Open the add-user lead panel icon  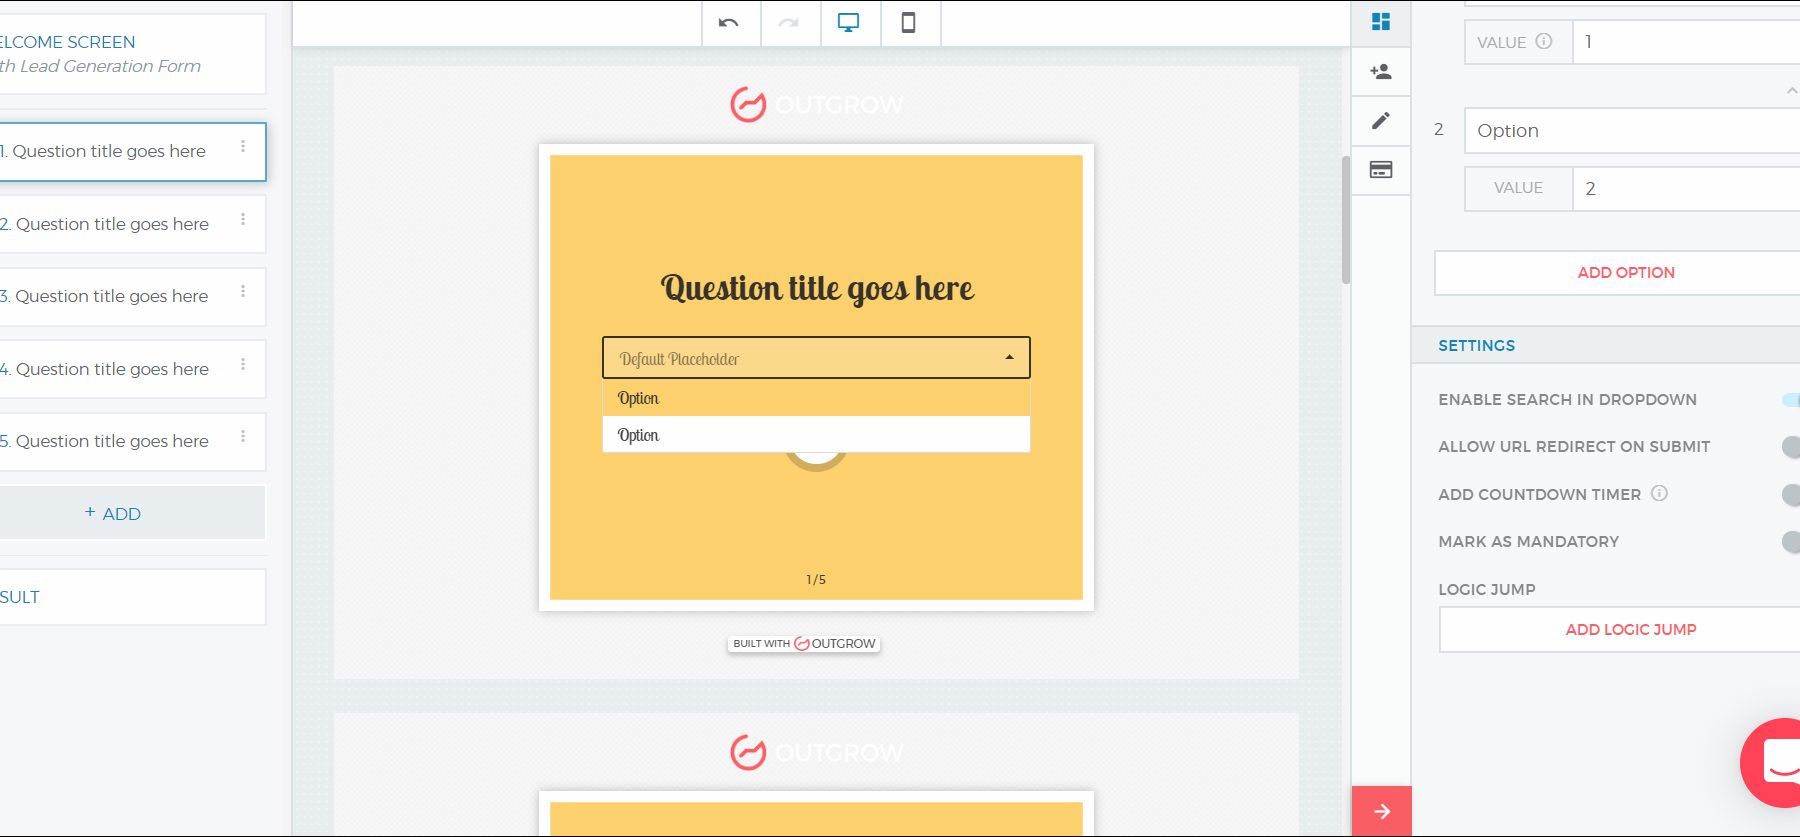click(1381, 72)
